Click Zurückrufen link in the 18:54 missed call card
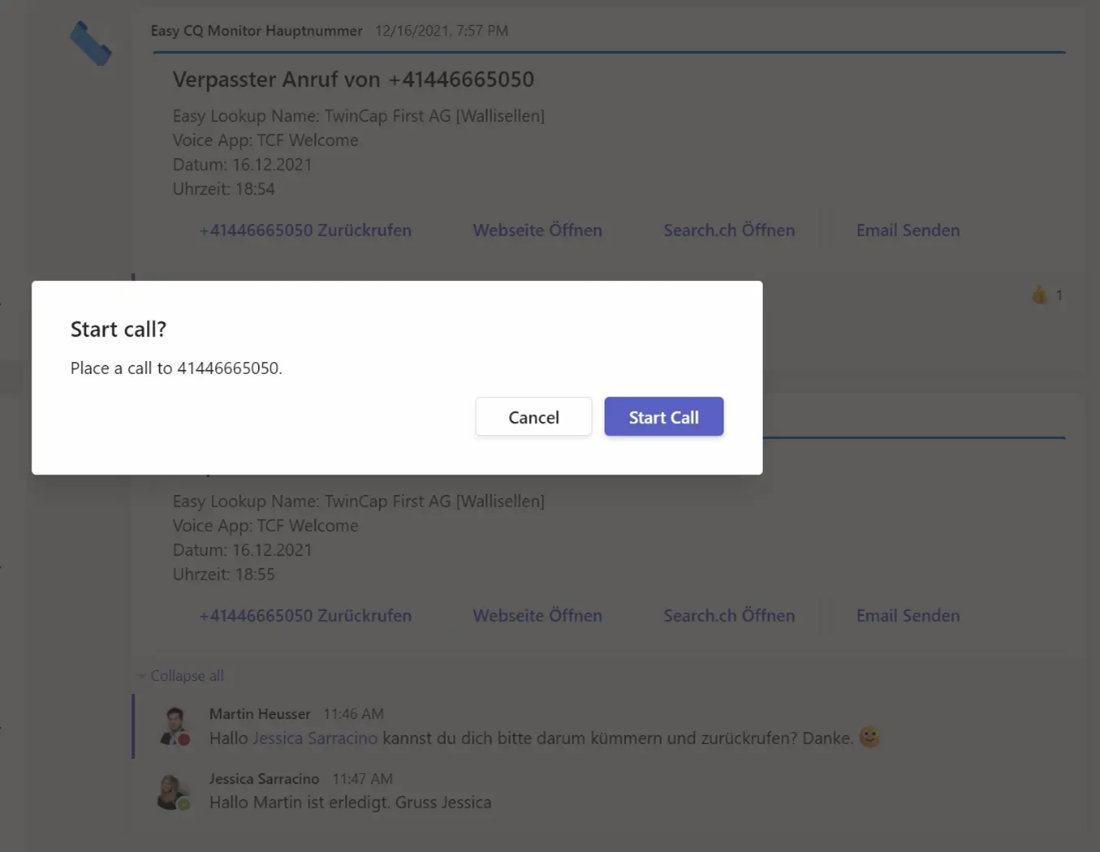The image size is (1100, 852). click(x=305, y=230)
